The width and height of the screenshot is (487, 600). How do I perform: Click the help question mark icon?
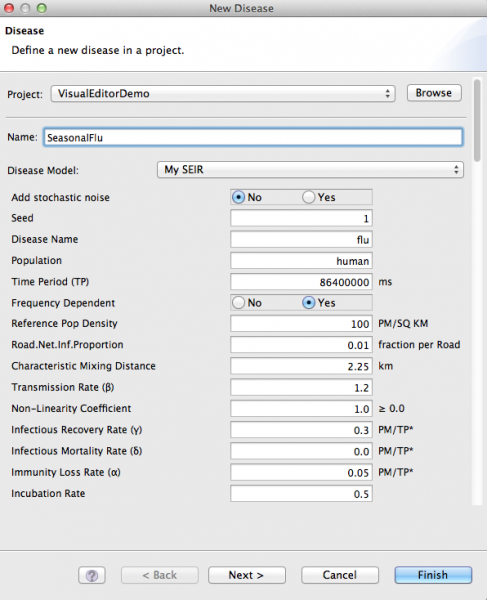click(92, 575)
